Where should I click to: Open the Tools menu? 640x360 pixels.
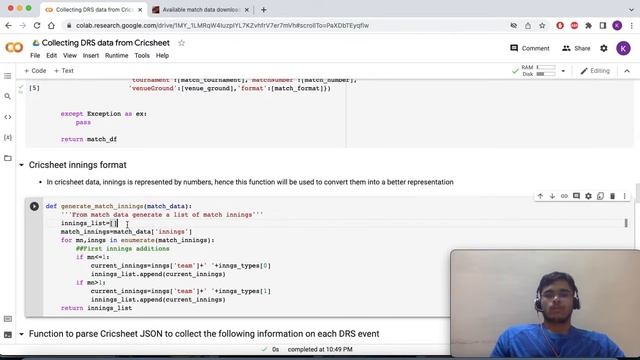click(142, 56)
